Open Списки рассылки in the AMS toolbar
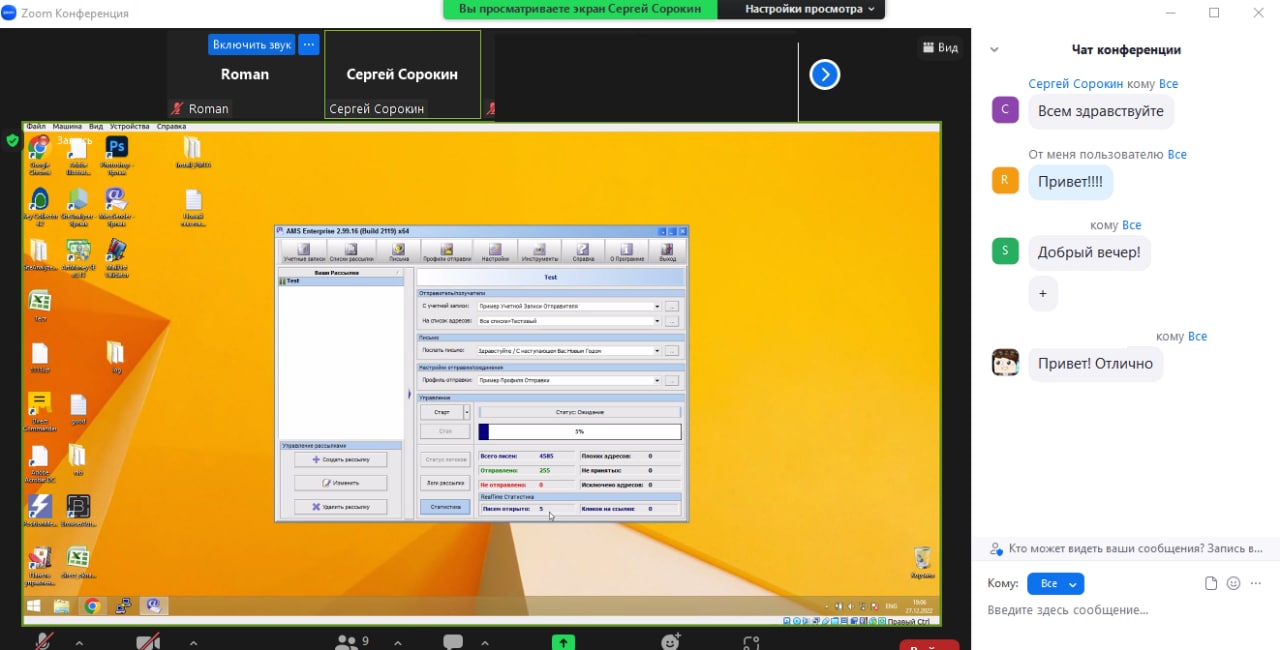Viewport: 1280px width, 650px height. point(350,252)
